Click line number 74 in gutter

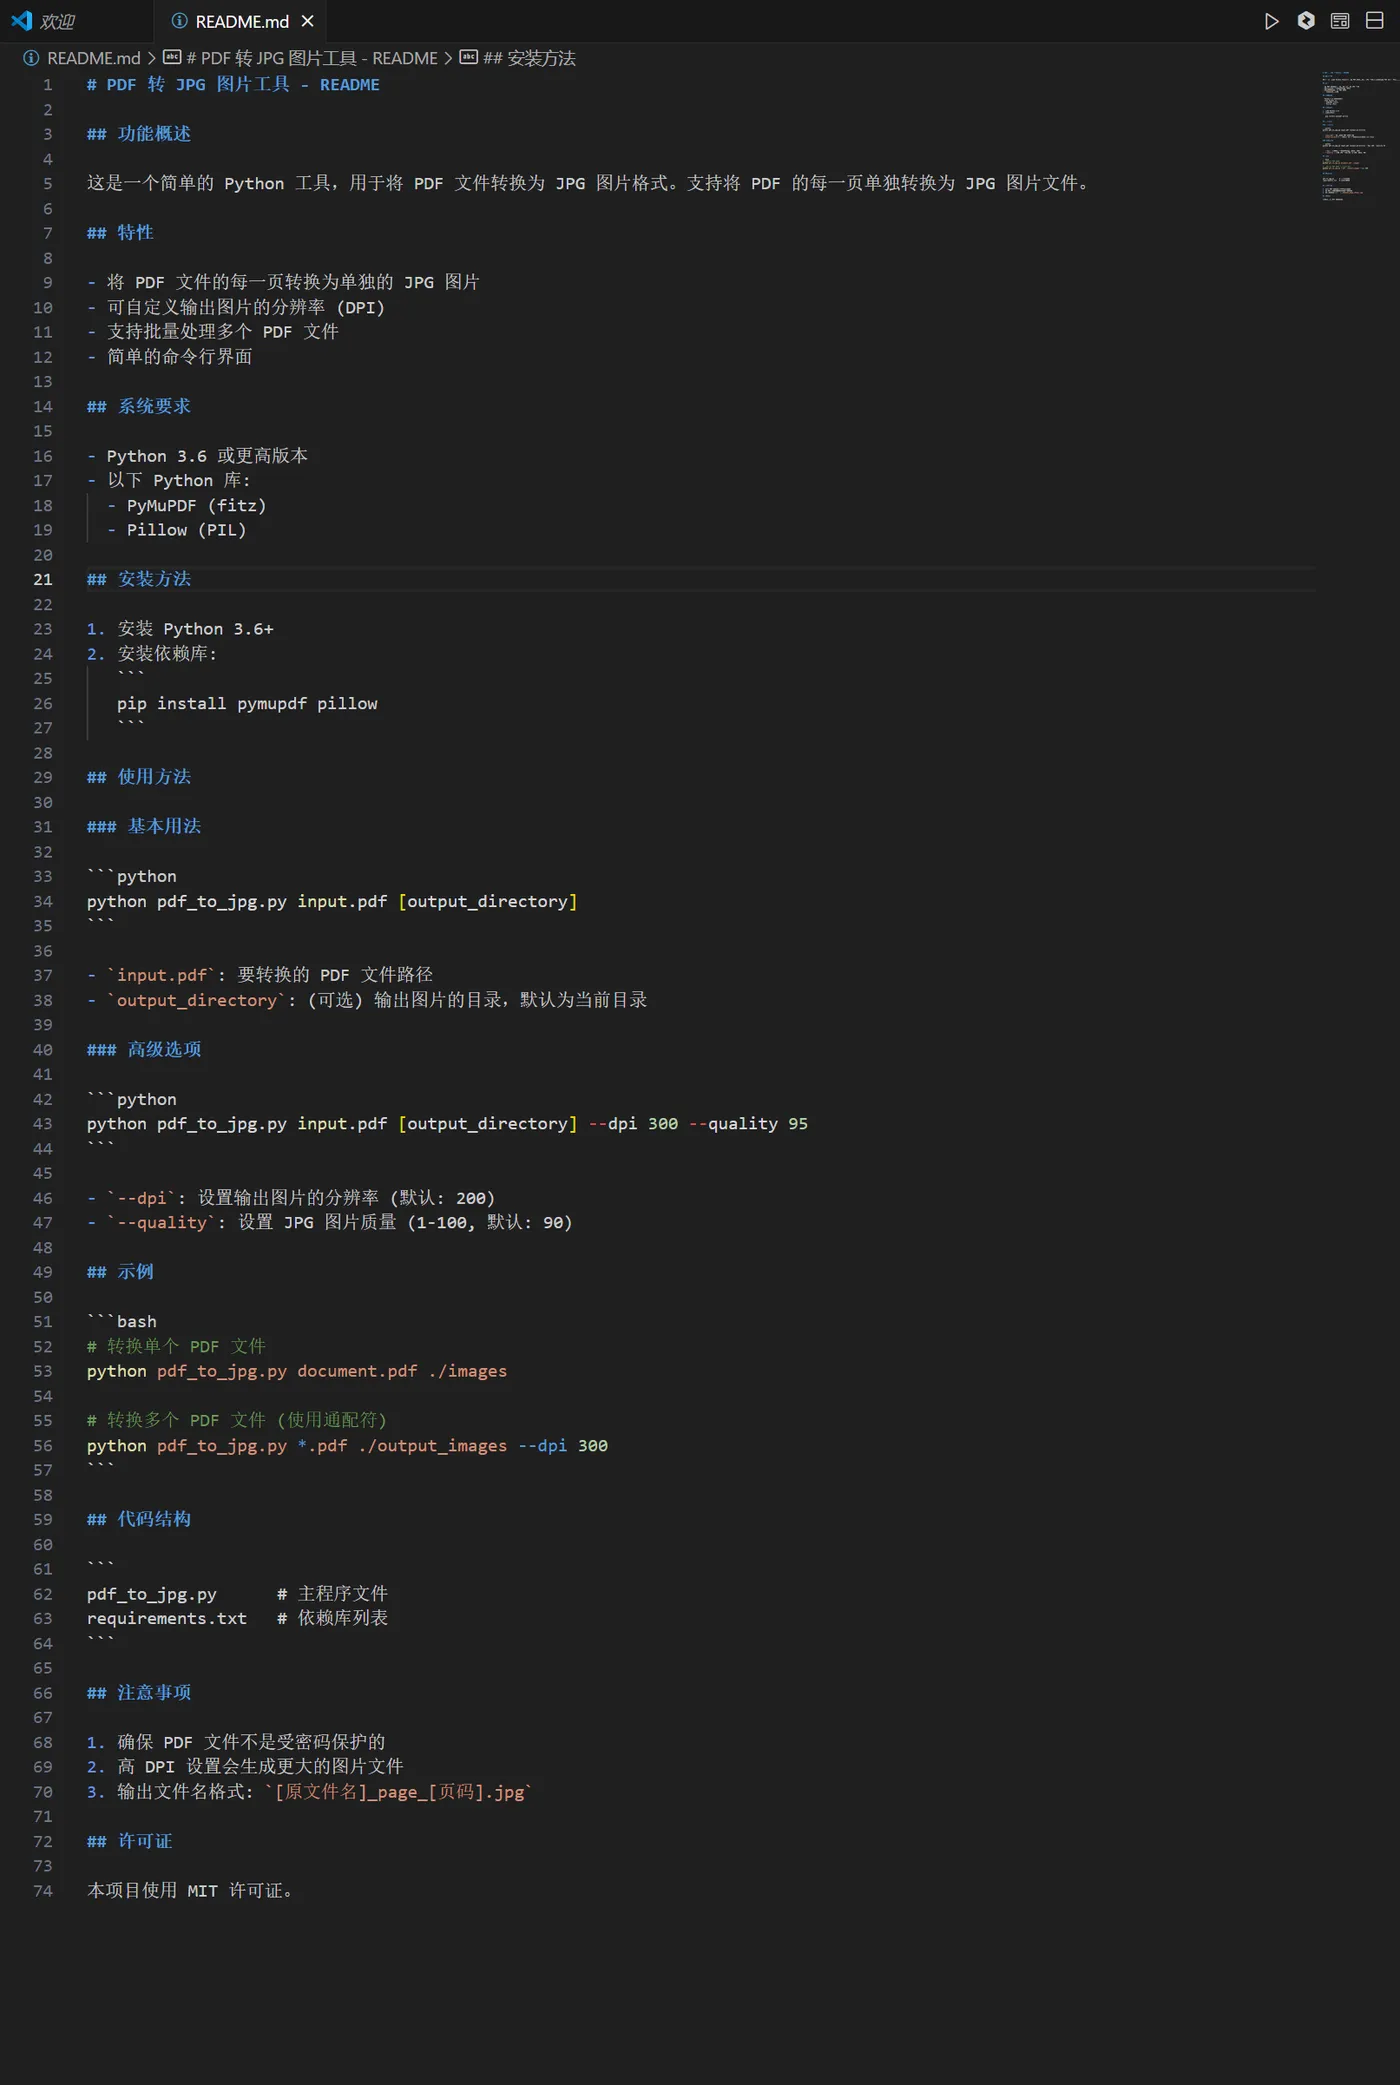[x=43, y=1890]
